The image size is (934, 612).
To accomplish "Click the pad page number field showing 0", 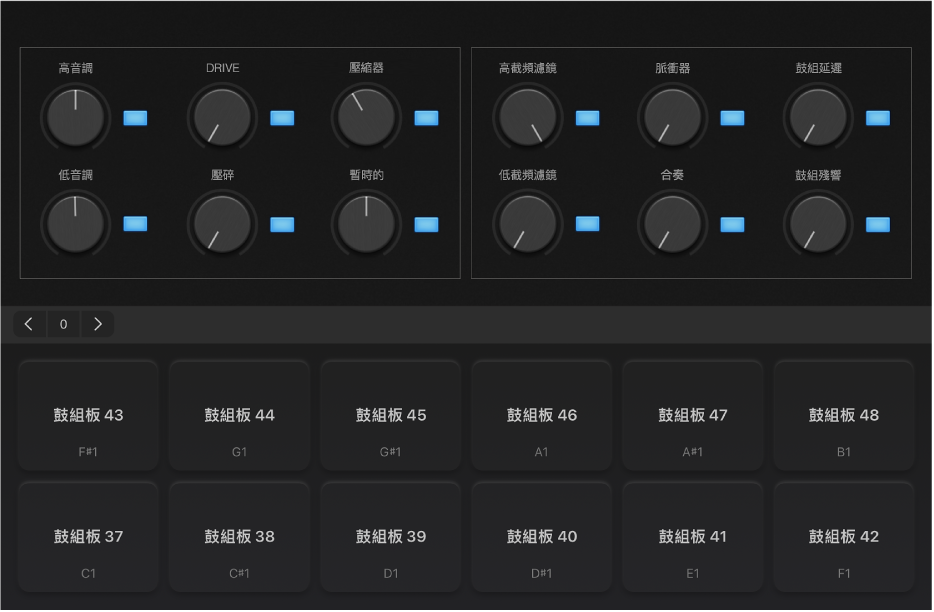I will [x=63, y=324].
